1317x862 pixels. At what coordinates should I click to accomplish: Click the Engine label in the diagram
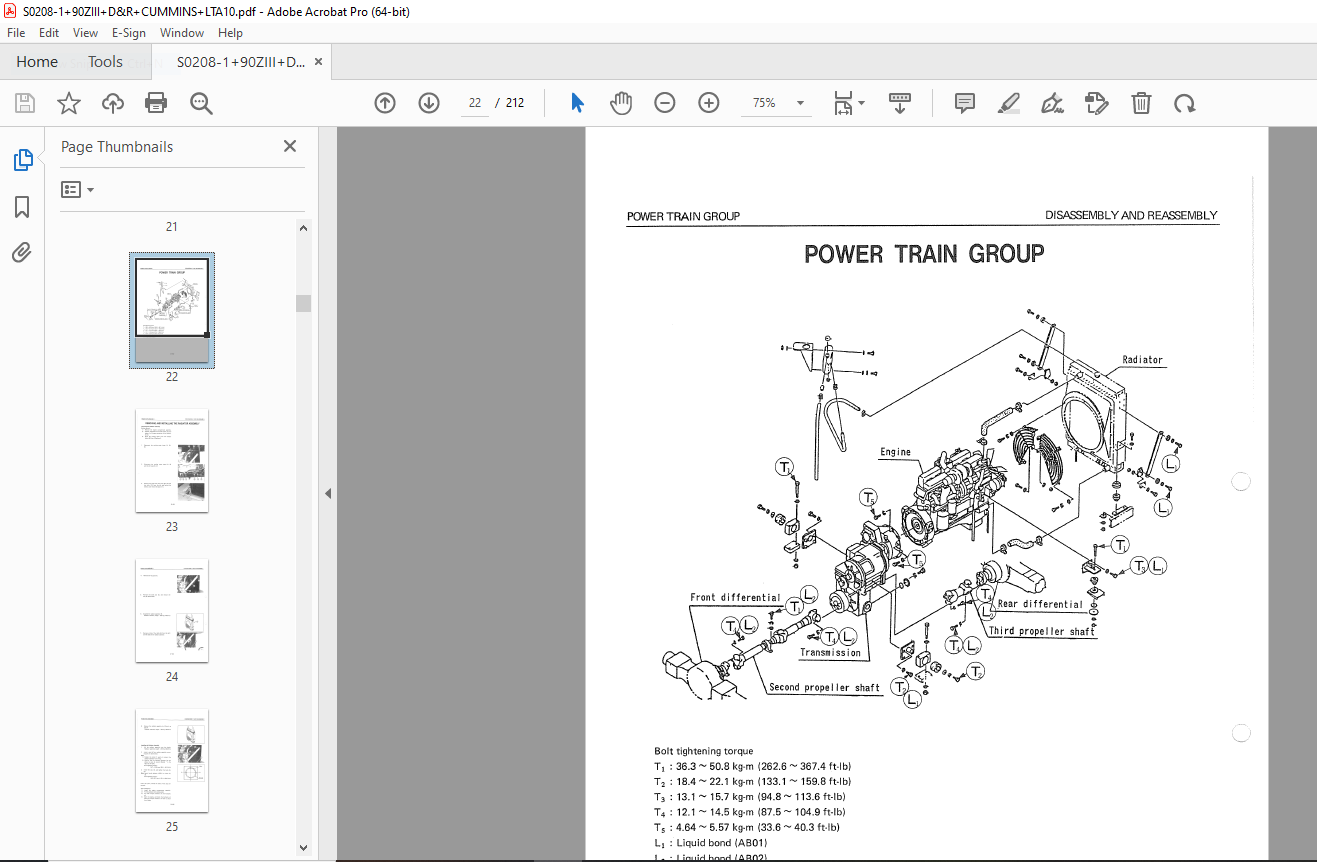point(895,452)
